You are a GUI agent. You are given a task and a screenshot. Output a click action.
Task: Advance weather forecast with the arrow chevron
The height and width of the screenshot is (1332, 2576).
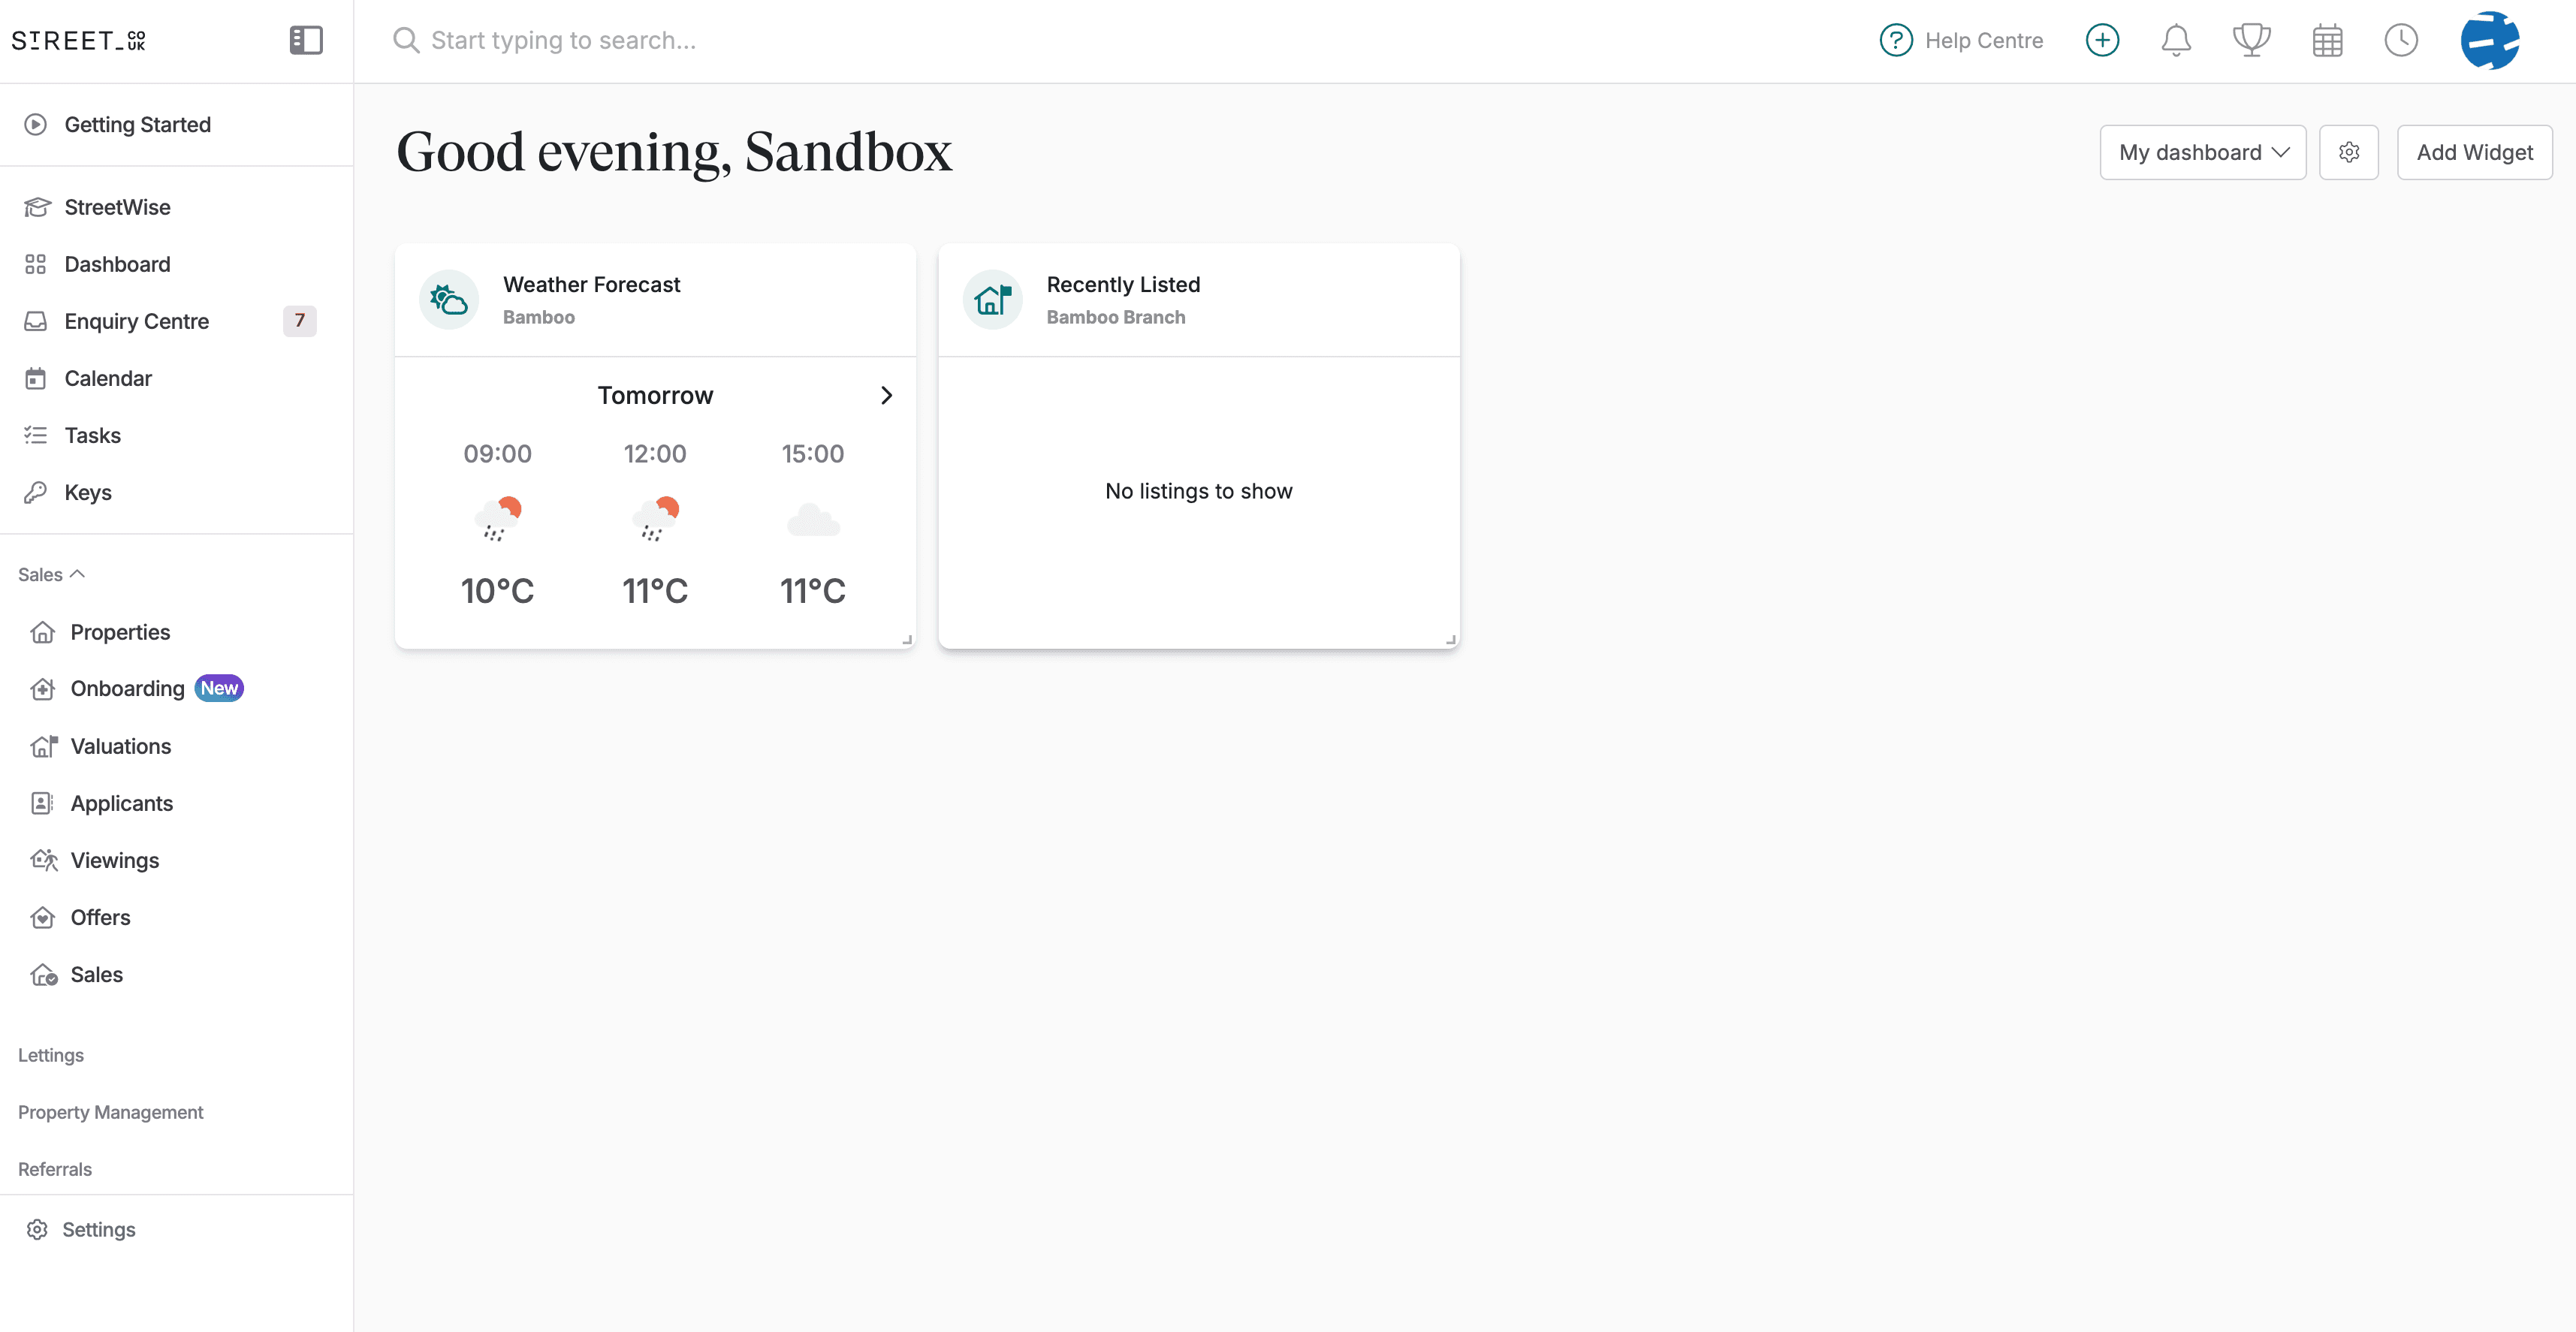(x=885, y=395)
